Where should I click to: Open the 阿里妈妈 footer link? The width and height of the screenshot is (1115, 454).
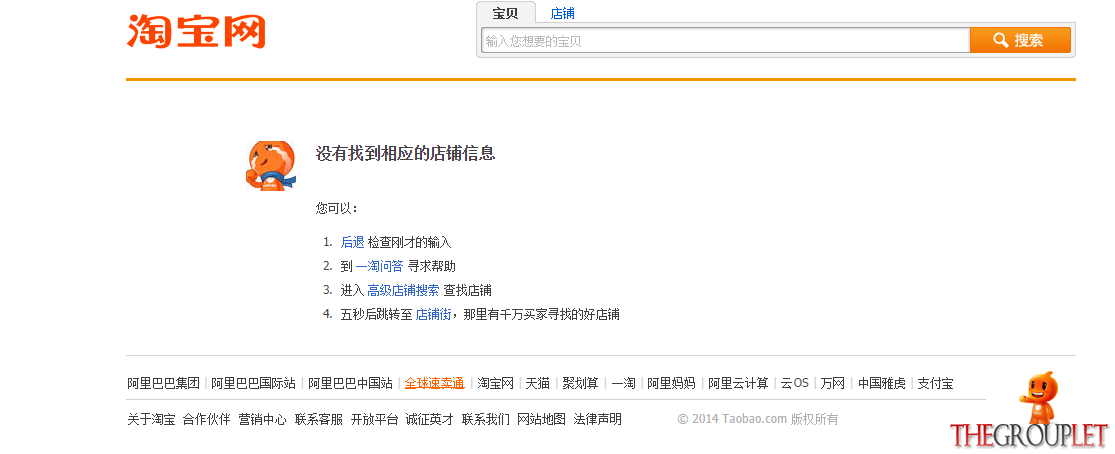[671, 384]
